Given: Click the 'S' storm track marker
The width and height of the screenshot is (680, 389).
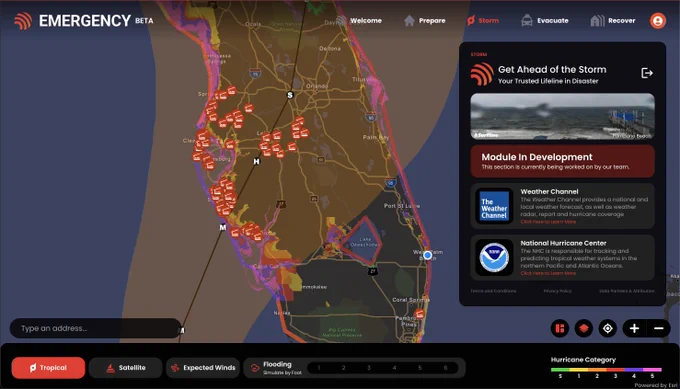Looking at the screenshot, I should [290, 95].
